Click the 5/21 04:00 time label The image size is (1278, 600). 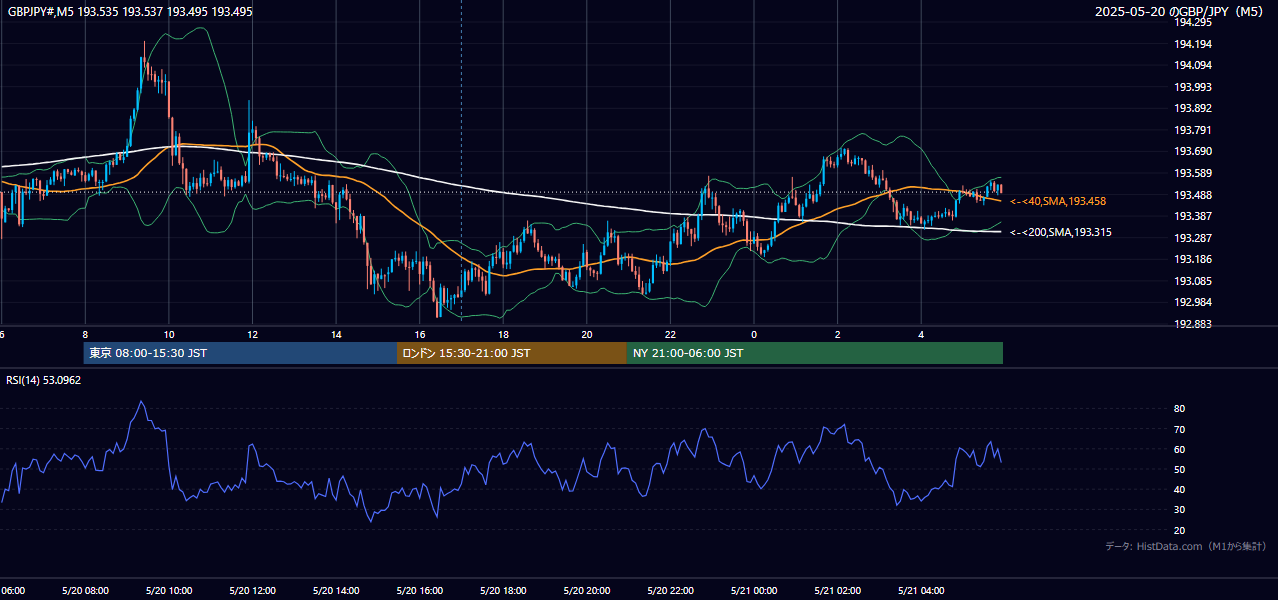921,590
